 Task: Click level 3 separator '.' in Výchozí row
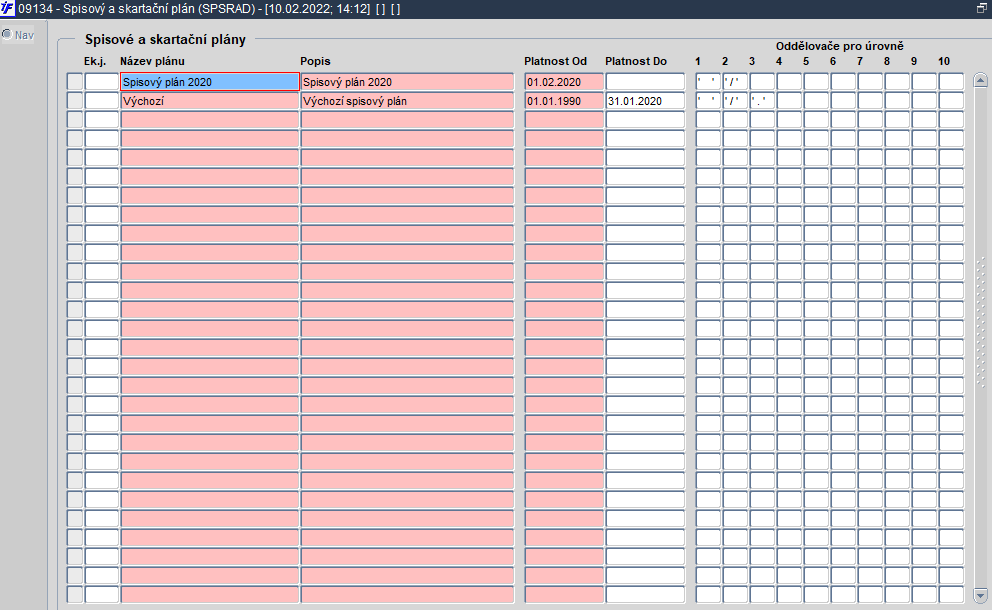click(x=762, y=101)
